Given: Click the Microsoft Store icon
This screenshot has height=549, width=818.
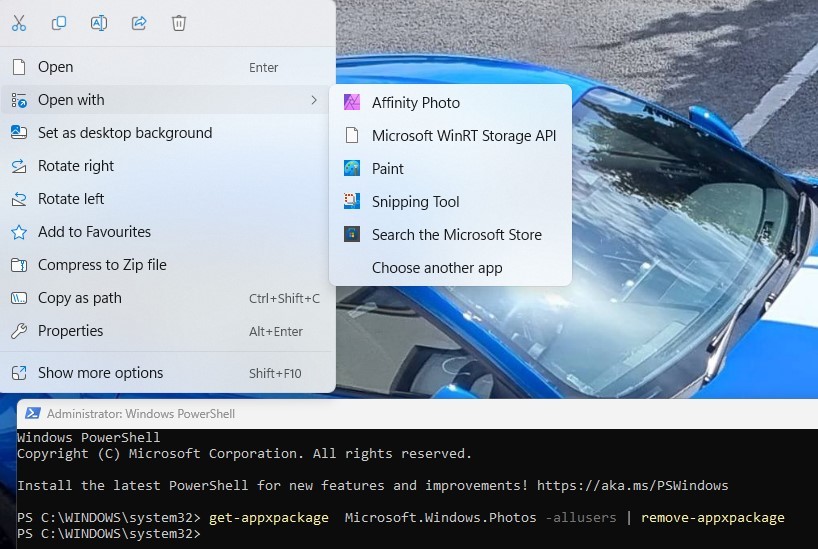Looking at the screenshot, I should [x=352, y=234].
